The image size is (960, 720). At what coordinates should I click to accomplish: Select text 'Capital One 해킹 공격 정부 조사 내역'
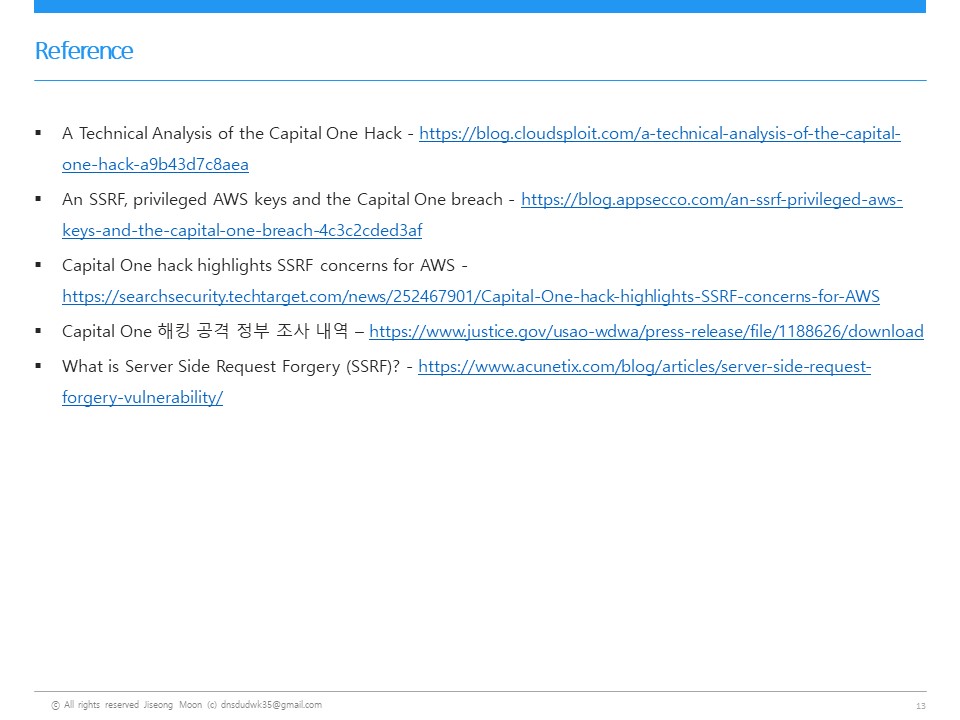tap(205, 331)
